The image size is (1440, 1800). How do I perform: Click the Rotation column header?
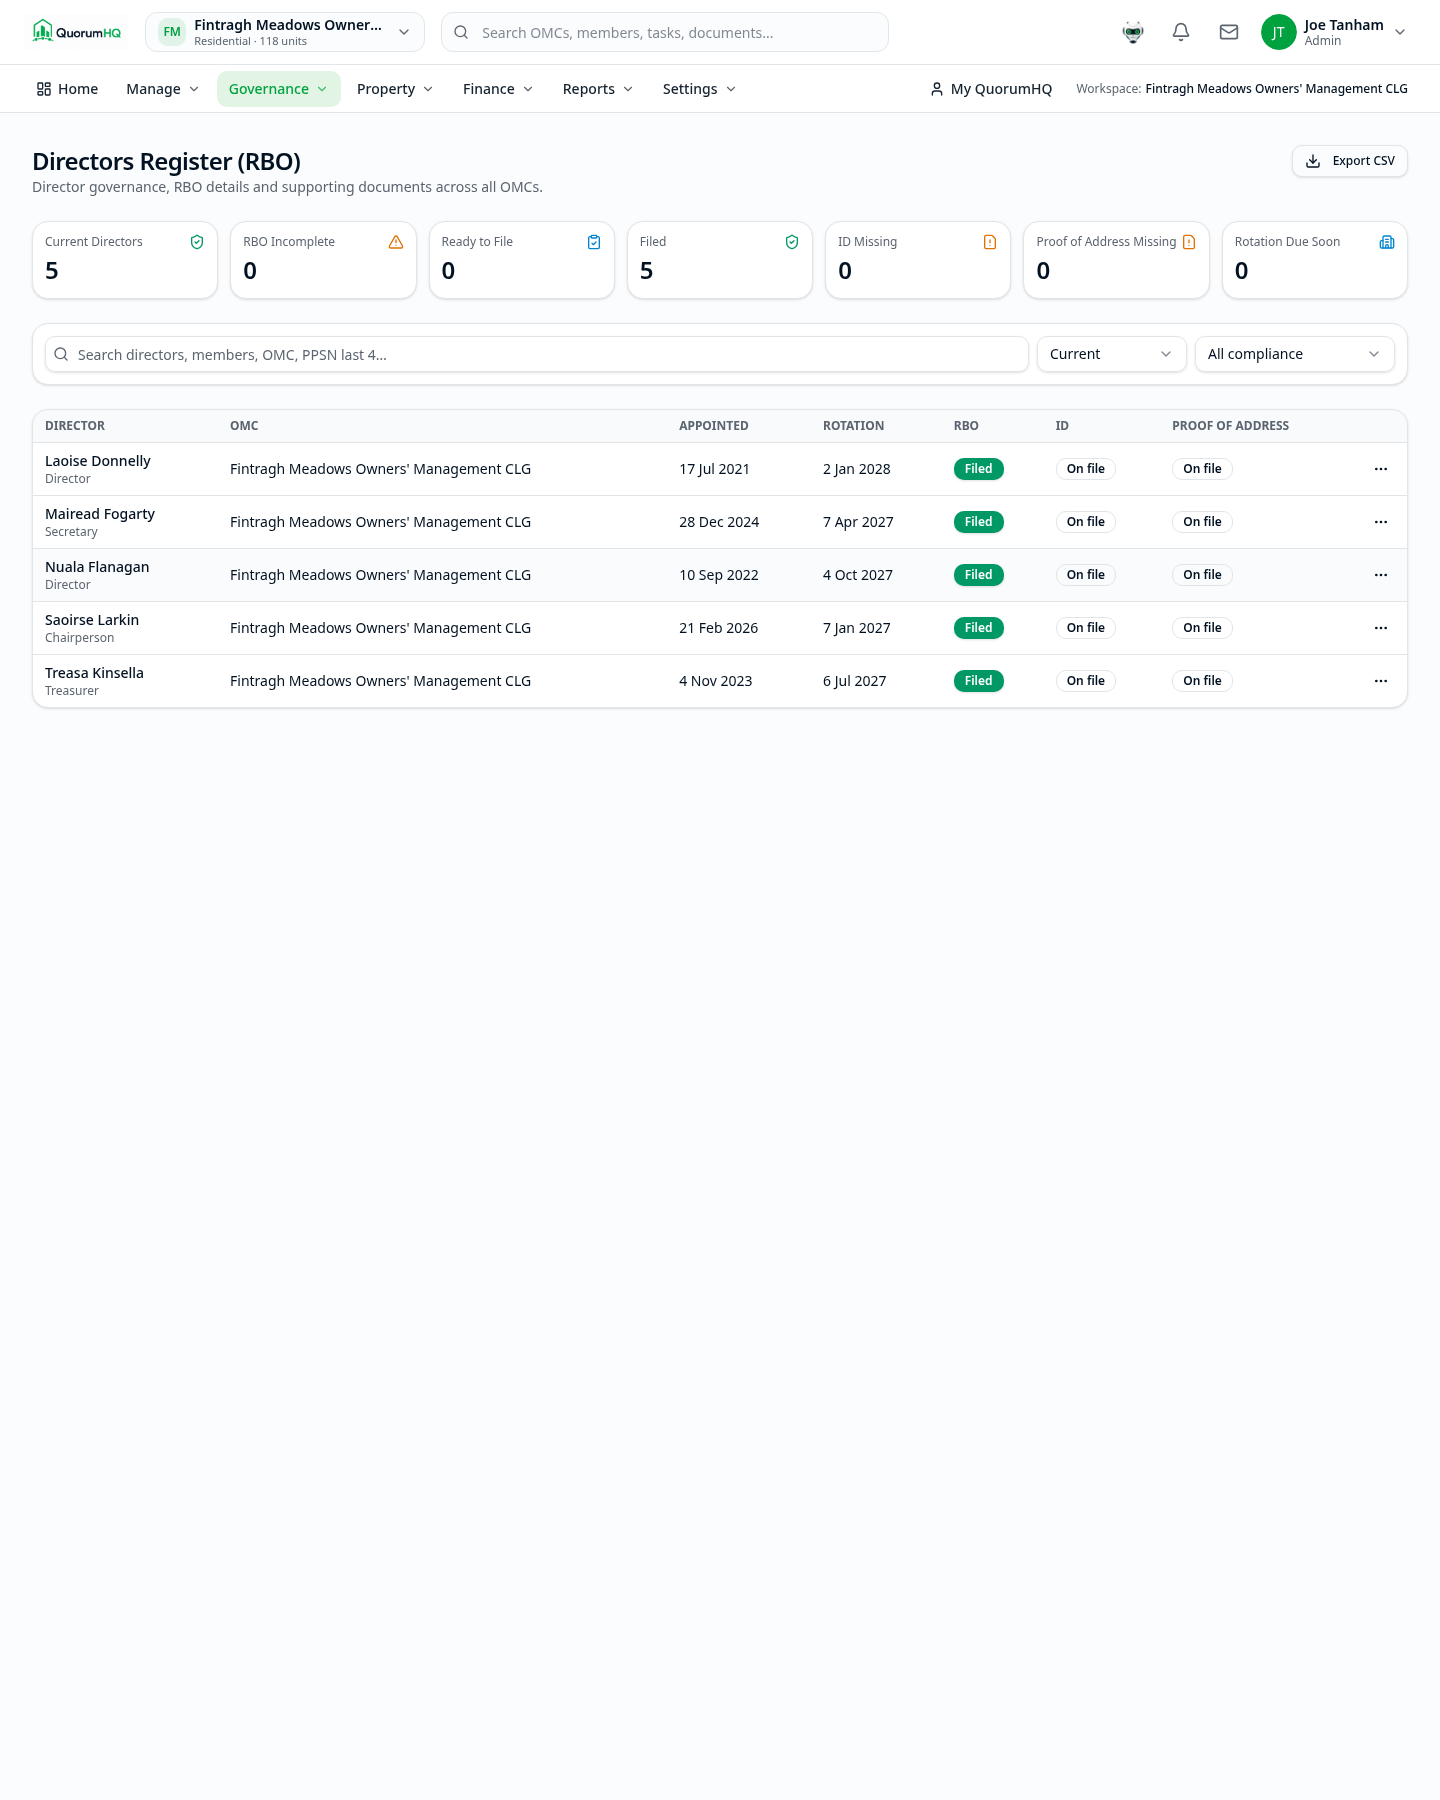(853, 426)
